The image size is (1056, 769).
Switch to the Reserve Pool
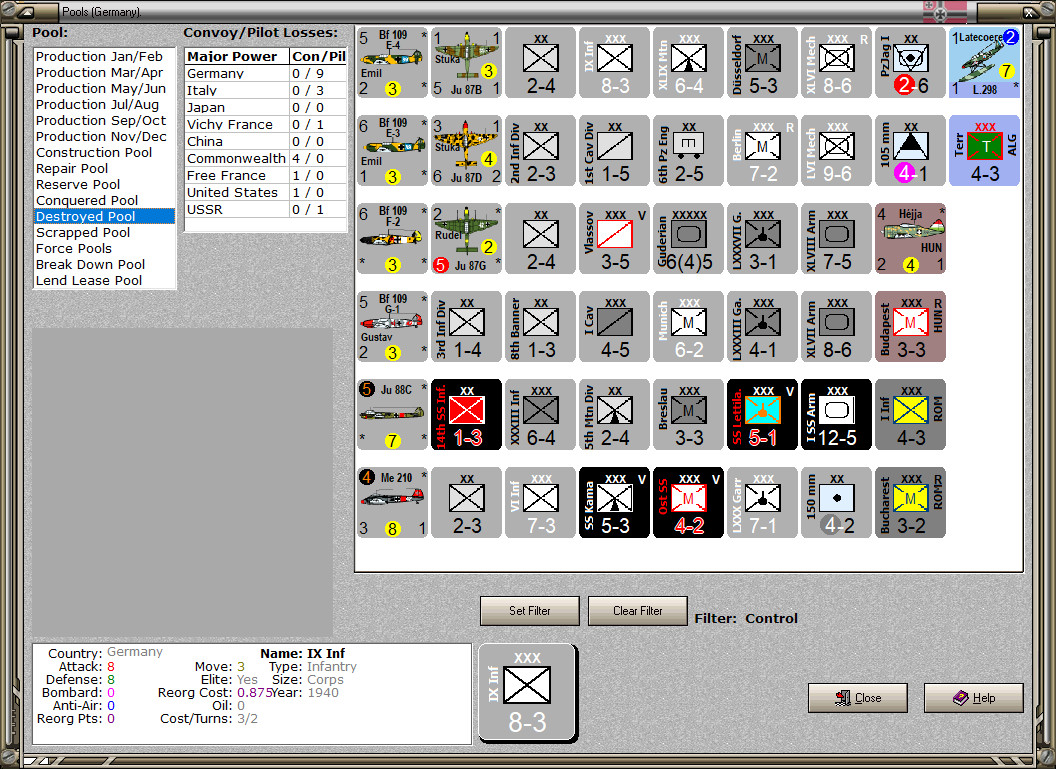pos(104,185)
